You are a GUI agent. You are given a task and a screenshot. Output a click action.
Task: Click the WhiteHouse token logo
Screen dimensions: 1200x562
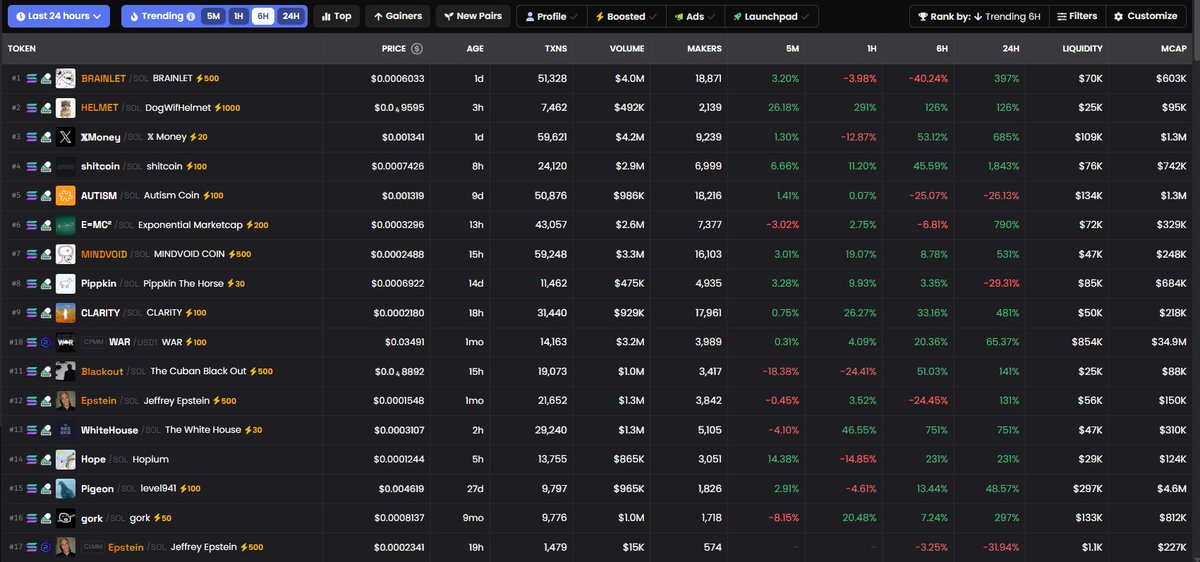[66, 430]
